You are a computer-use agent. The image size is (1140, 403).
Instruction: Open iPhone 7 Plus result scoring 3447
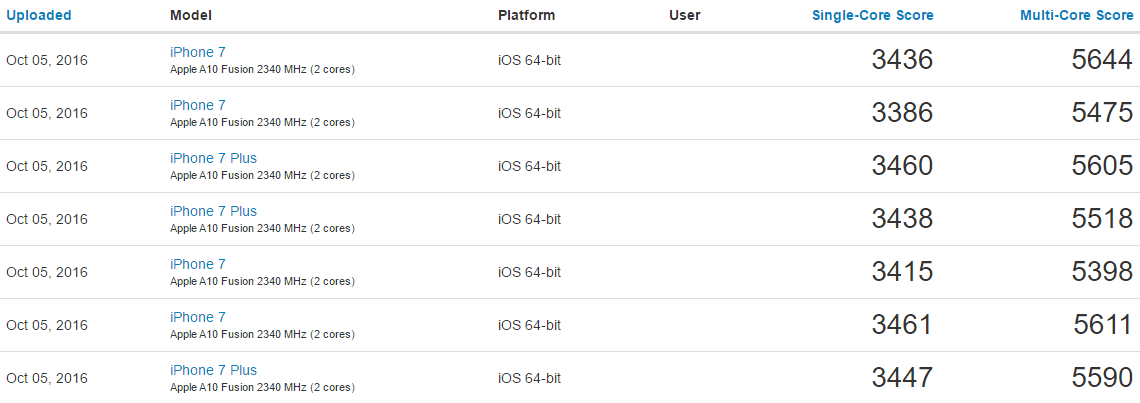point(213,370)
